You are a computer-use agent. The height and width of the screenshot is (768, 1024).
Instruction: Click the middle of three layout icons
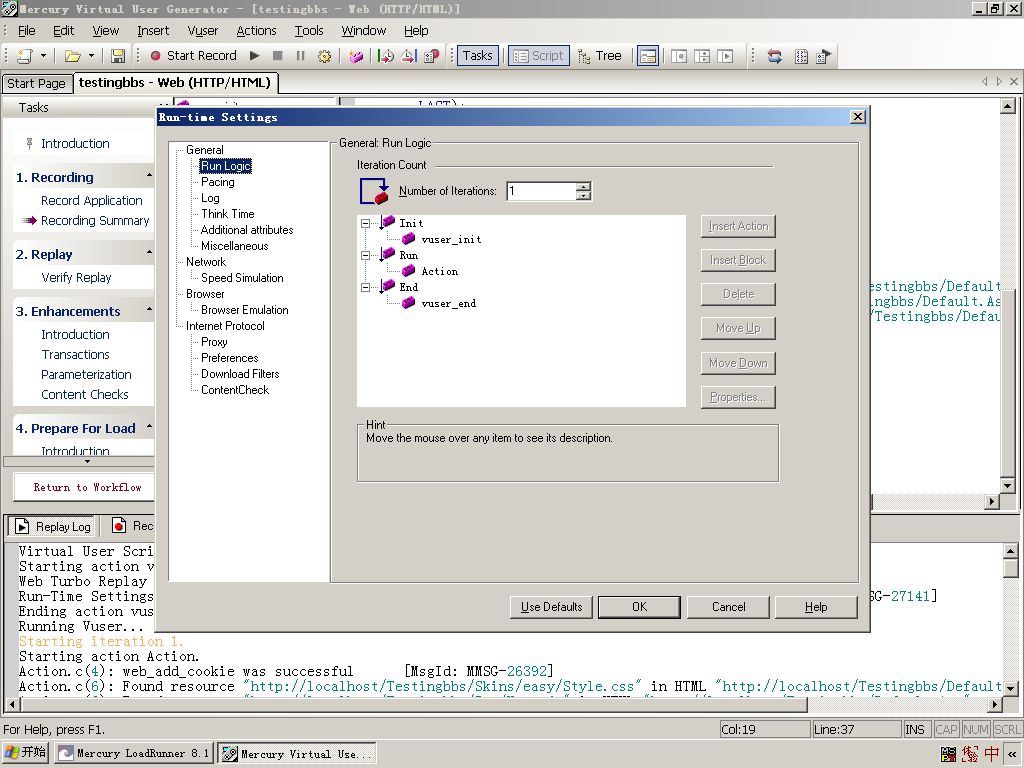pyautogui.click(x=702, y=56)
